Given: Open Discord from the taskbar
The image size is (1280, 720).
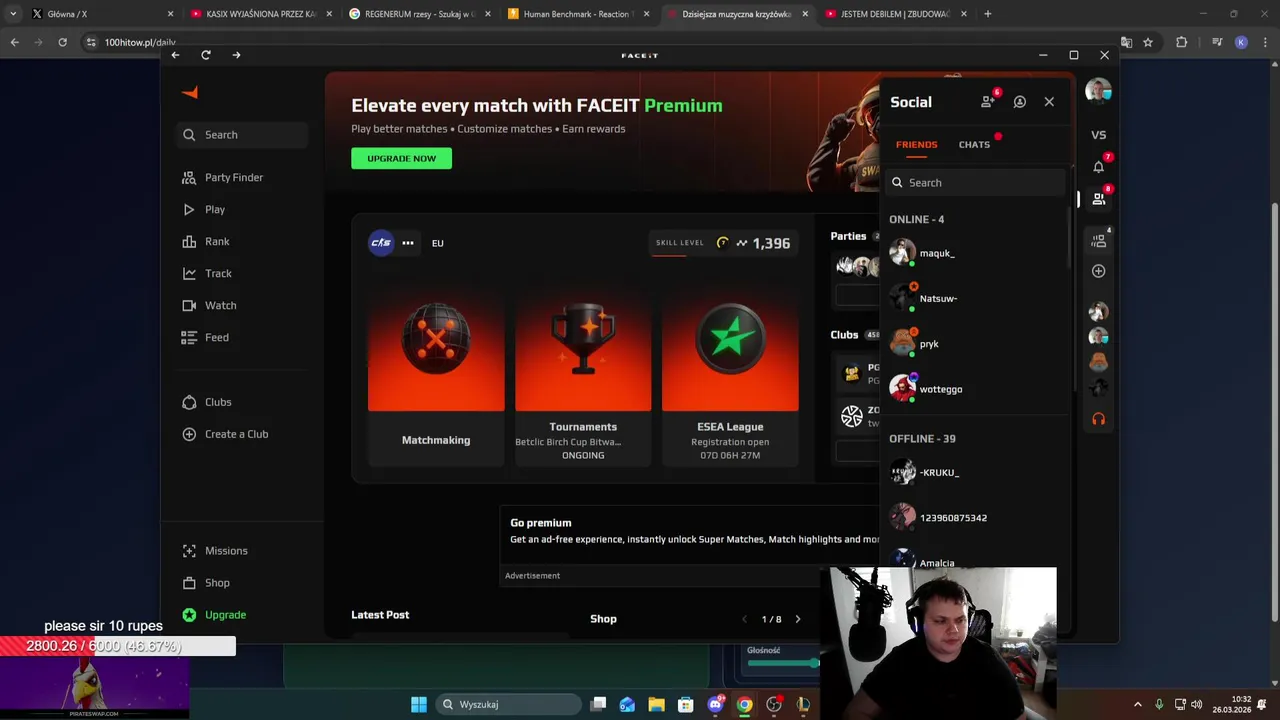Looking at the screenshot, I should point(715,704).
